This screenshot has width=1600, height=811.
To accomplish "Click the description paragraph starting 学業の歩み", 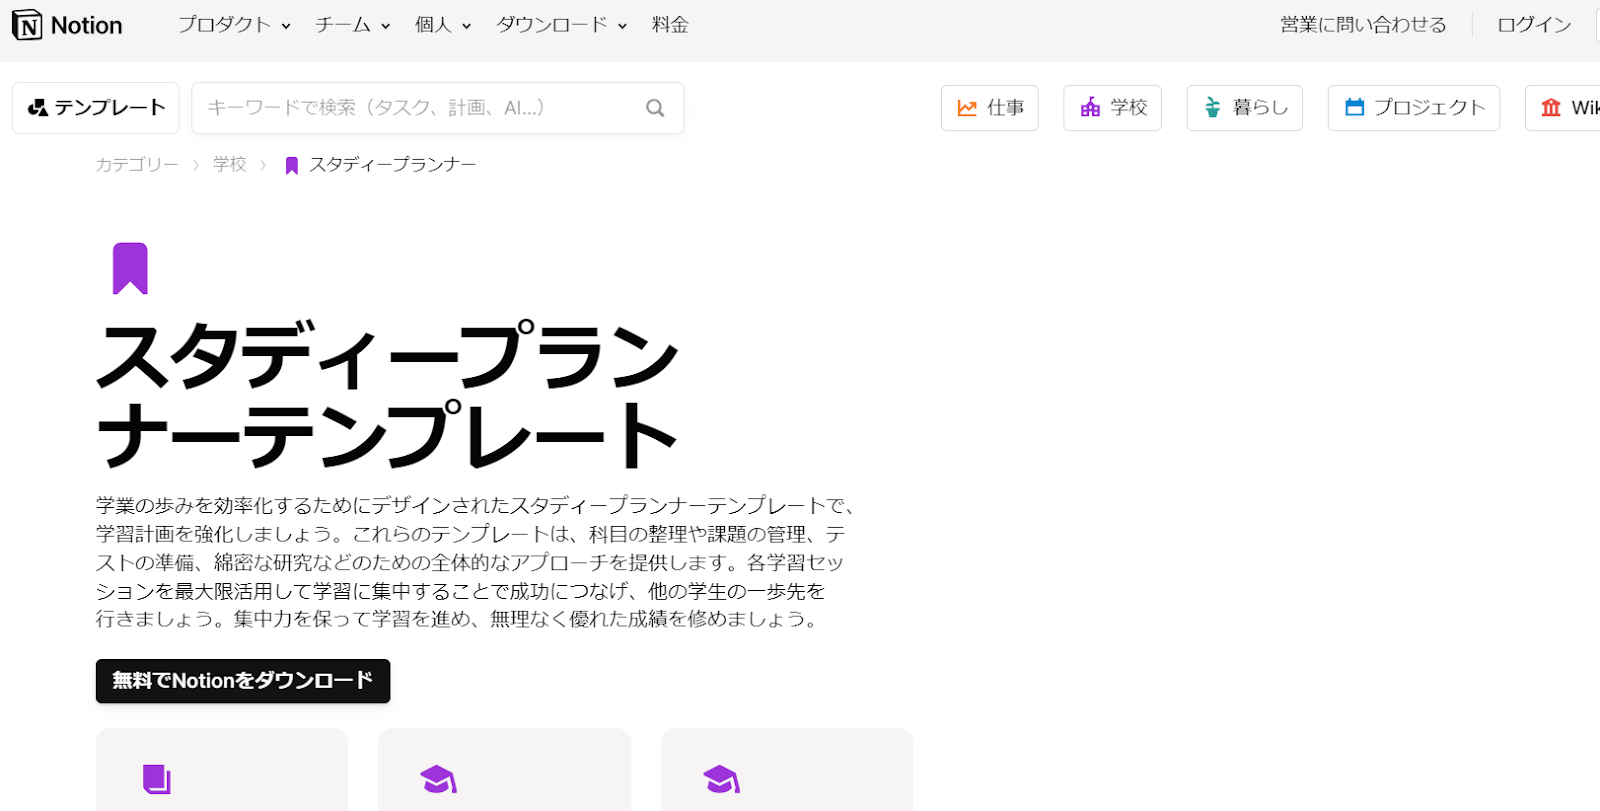I will pos(475,562).
